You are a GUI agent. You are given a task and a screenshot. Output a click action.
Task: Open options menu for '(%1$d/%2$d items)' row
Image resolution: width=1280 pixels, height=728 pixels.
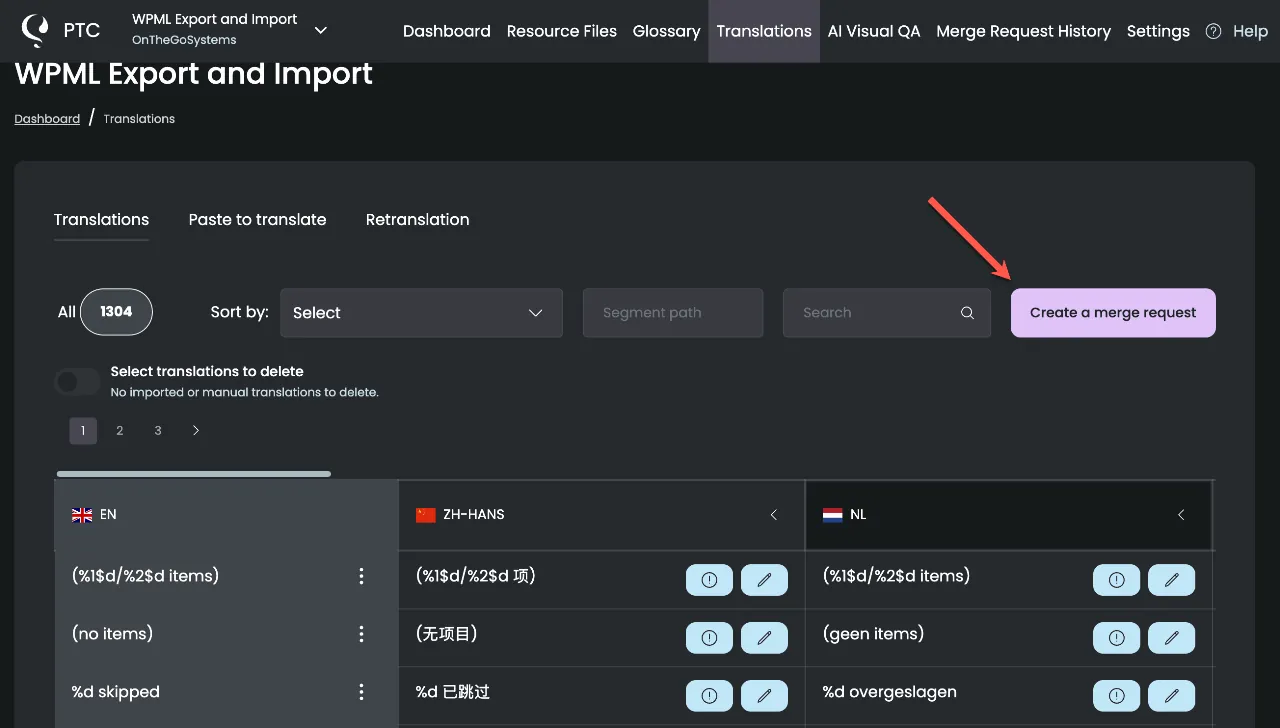pos(361,576)
